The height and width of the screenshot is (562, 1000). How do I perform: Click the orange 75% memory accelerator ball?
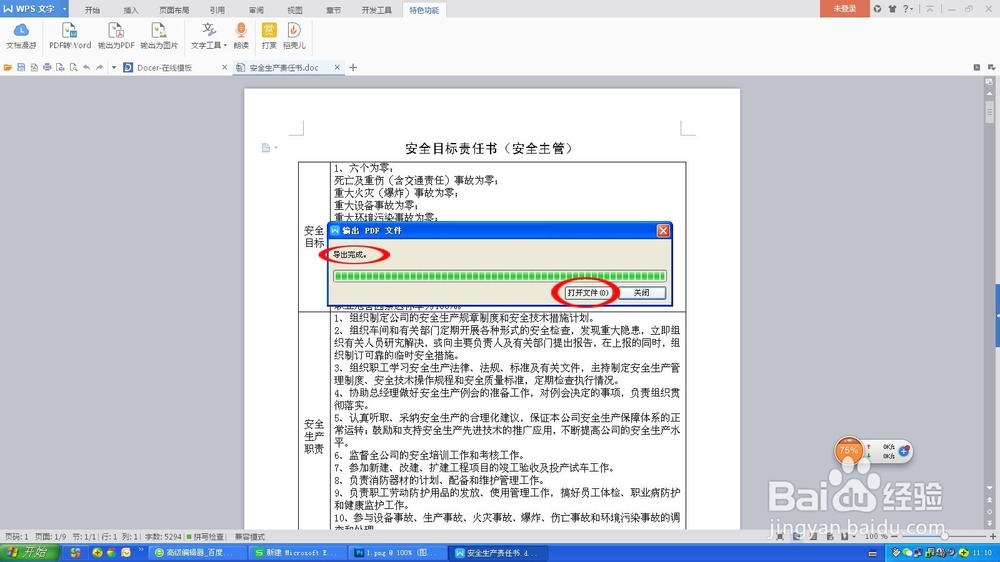tap(849, 450)
